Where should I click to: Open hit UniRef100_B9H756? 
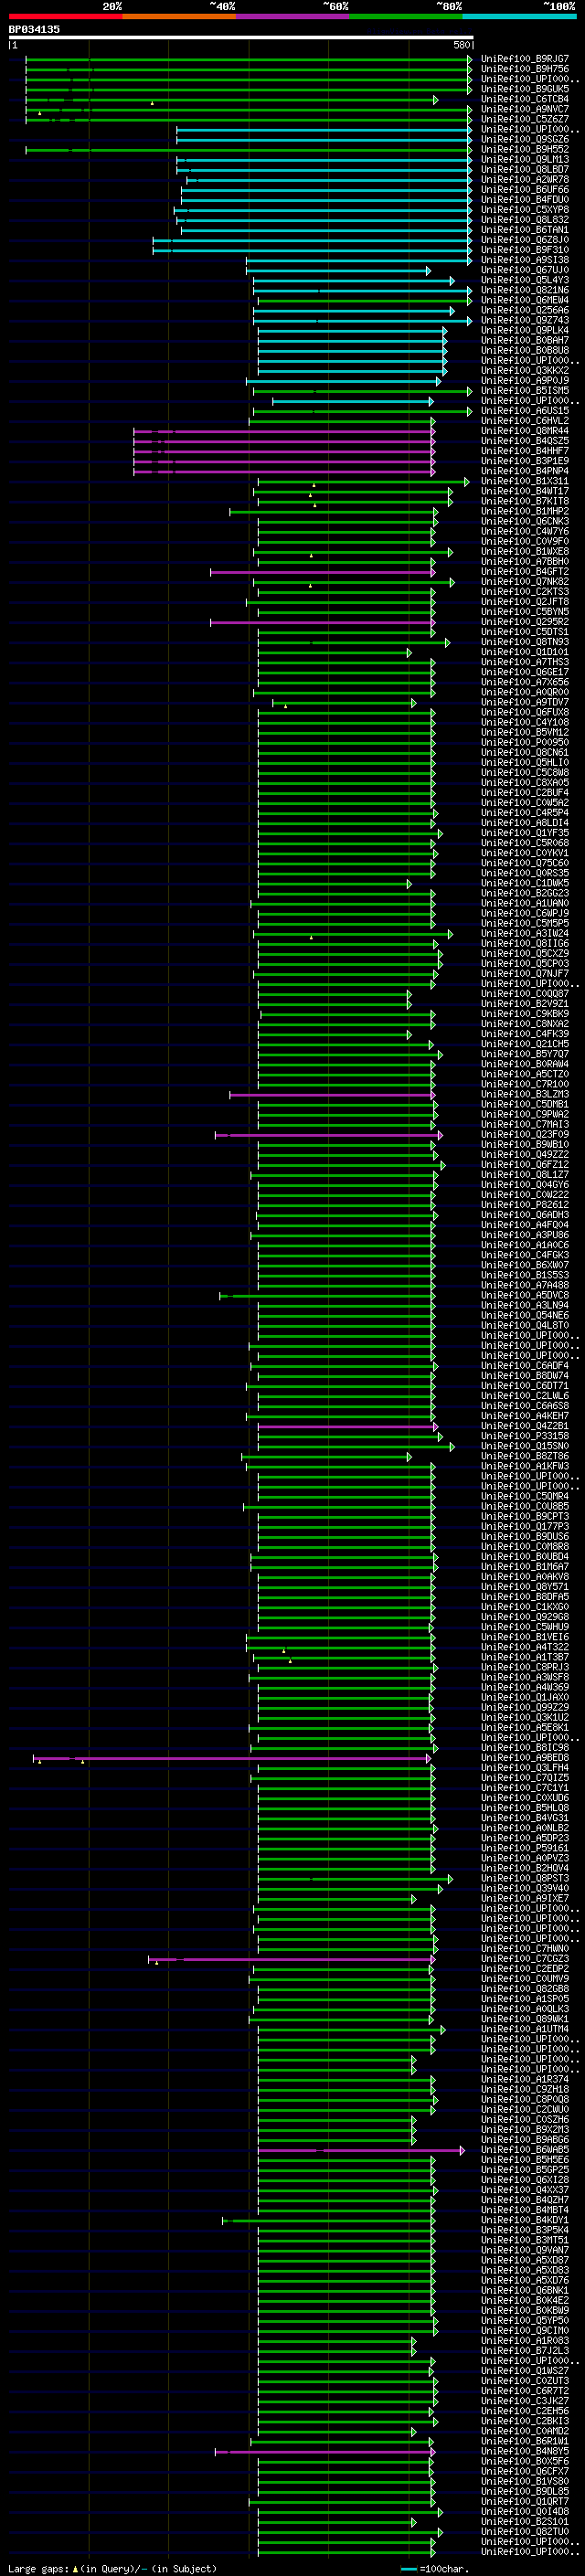coord(525,69)
